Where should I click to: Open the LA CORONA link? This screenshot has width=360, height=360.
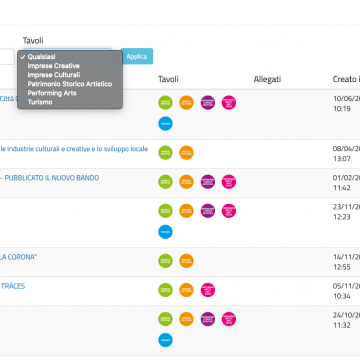click(x=18, y=257)
